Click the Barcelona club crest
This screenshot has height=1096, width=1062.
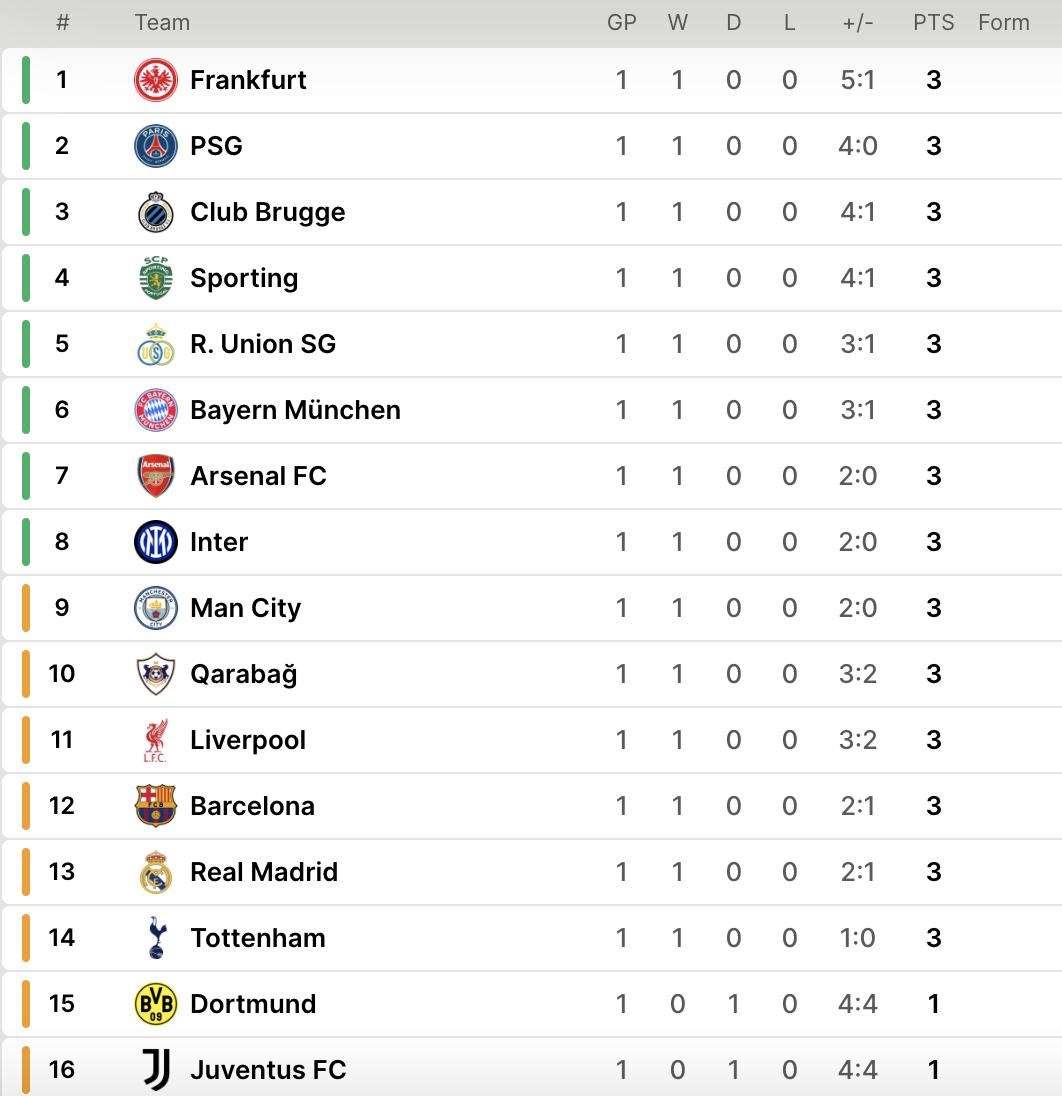click(x=155, y=806)
